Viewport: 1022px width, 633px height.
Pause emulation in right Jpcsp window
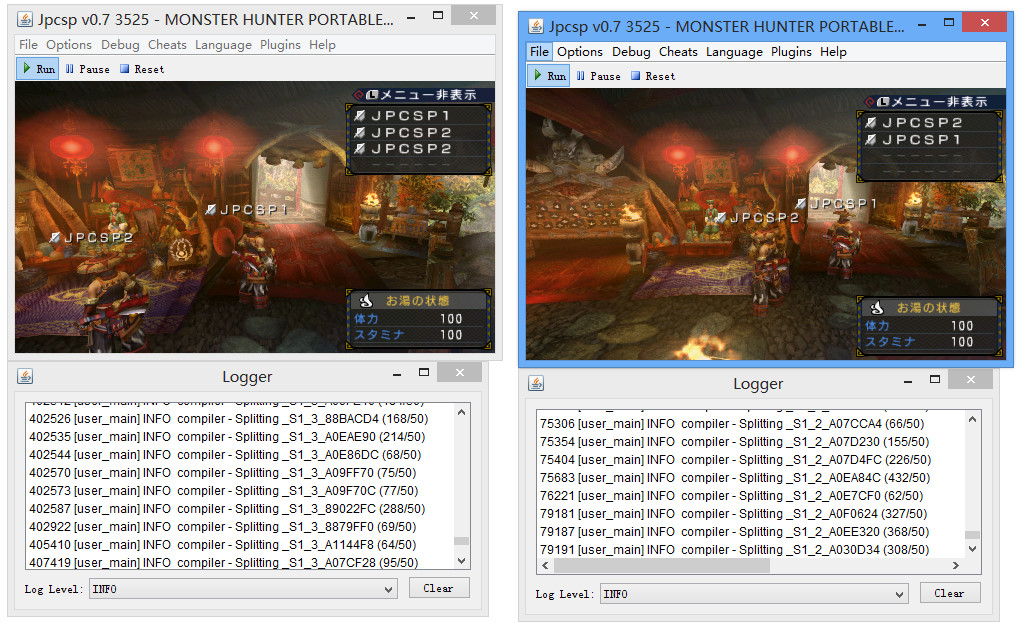[598, 76]
